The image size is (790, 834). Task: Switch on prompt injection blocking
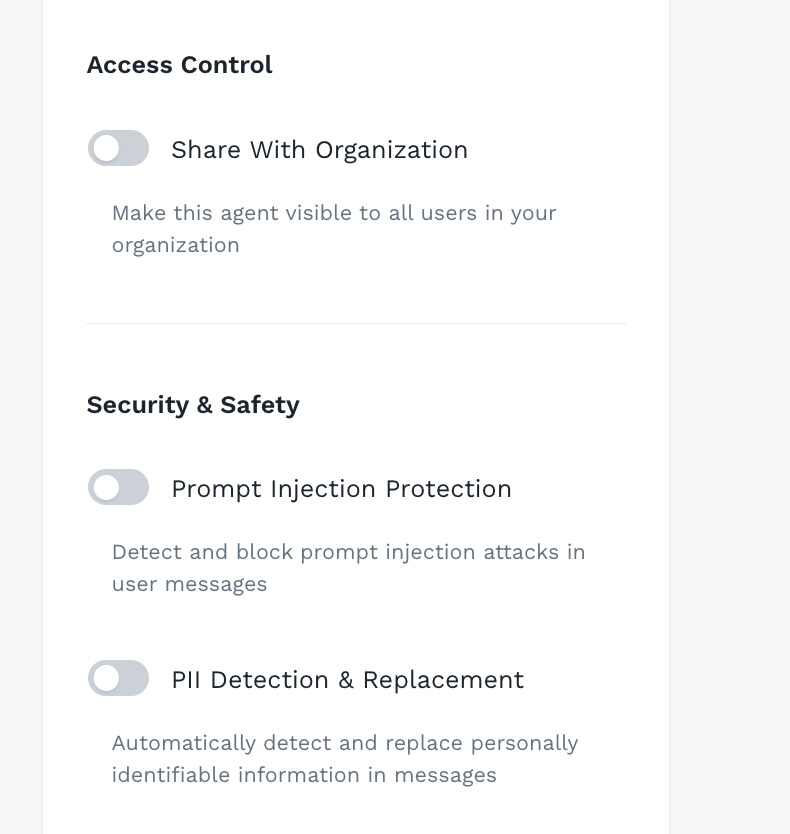coord(118,488)
